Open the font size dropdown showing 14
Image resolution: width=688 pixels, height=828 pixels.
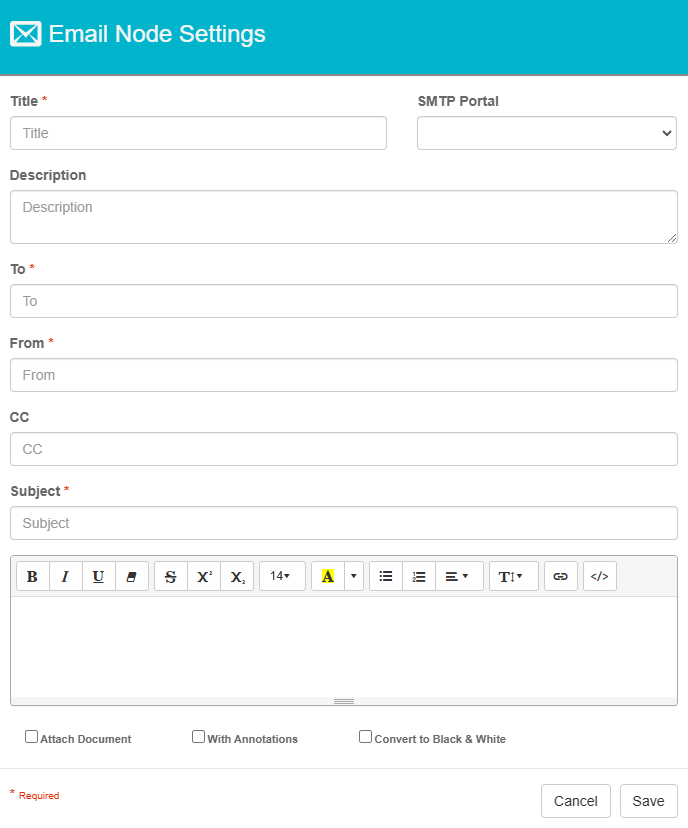pos(281,576)
